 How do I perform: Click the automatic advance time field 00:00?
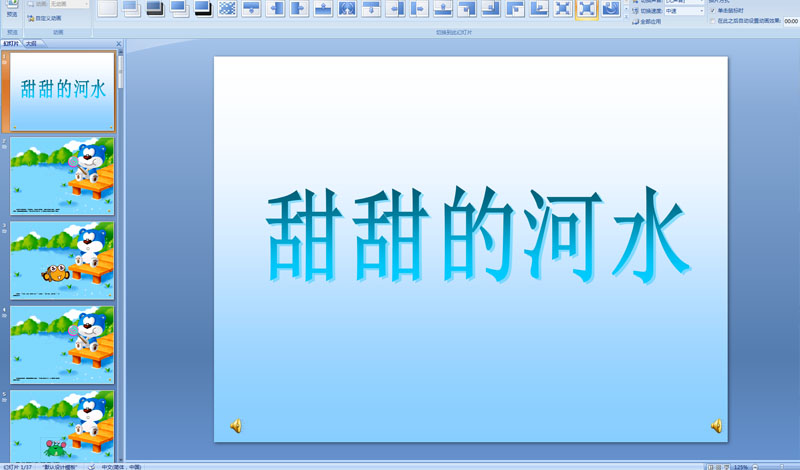pos(791,21)
